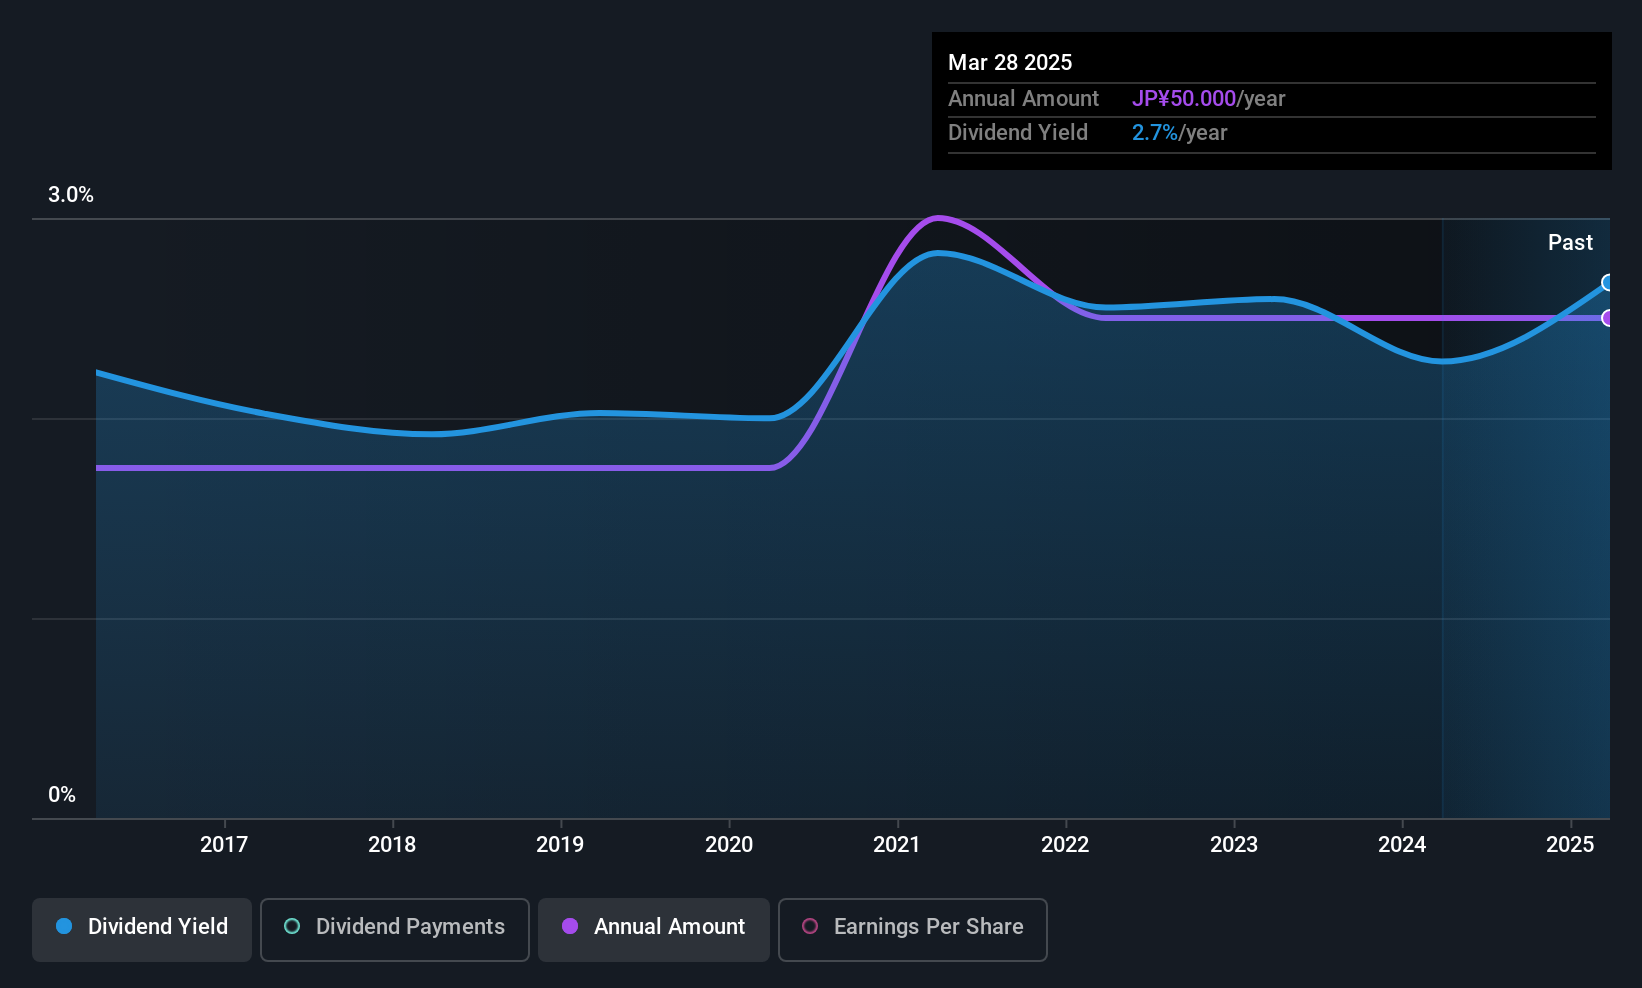The image size is (1642, 988).
Task: Select the purple Annual Amount endpoint marker
Action: tap(1608, 318)
